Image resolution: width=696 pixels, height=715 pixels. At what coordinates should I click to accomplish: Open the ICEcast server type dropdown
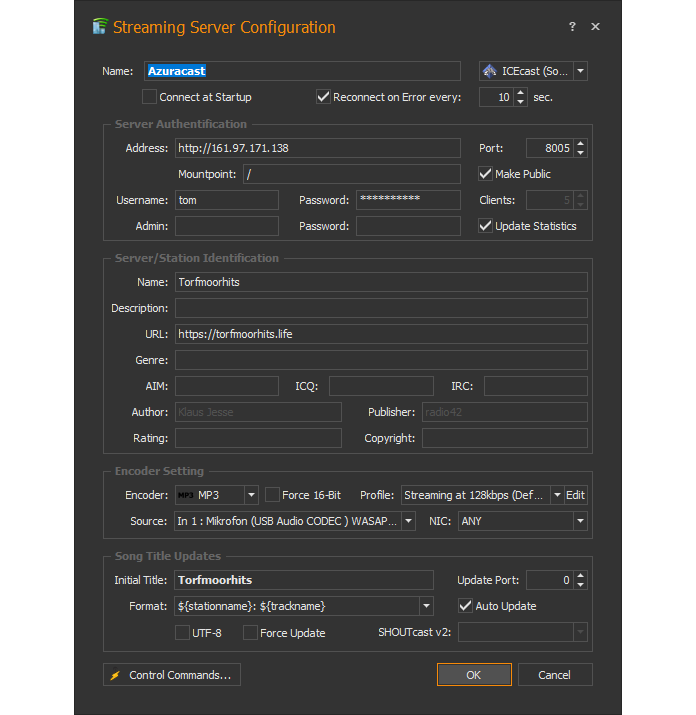point(580,71)
